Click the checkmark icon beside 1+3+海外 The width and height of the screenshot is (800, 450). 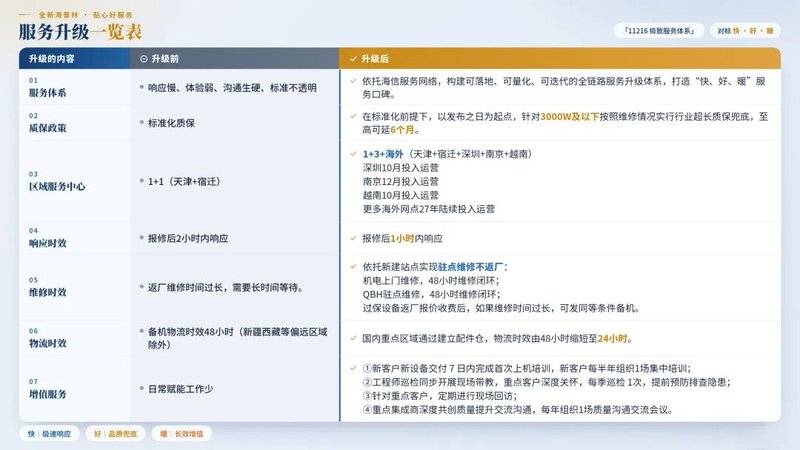[353, 154]
